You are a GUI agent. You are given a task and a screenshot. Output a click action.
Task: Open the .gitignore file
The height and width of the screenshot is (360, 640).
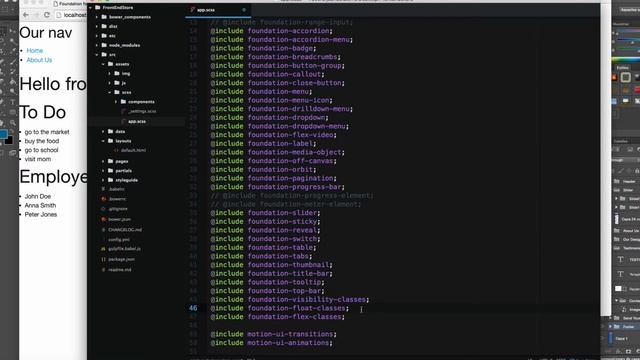tap(118, 209)
